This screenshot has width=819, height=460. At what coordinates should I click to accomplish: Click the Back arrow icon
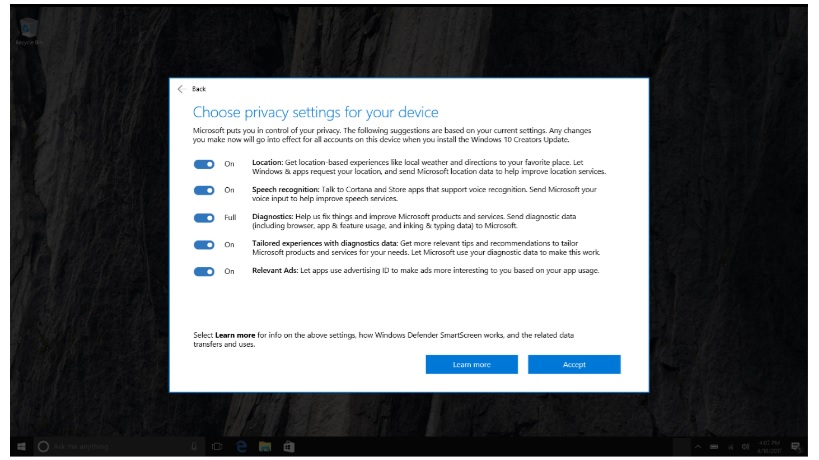tap(181, 89)
